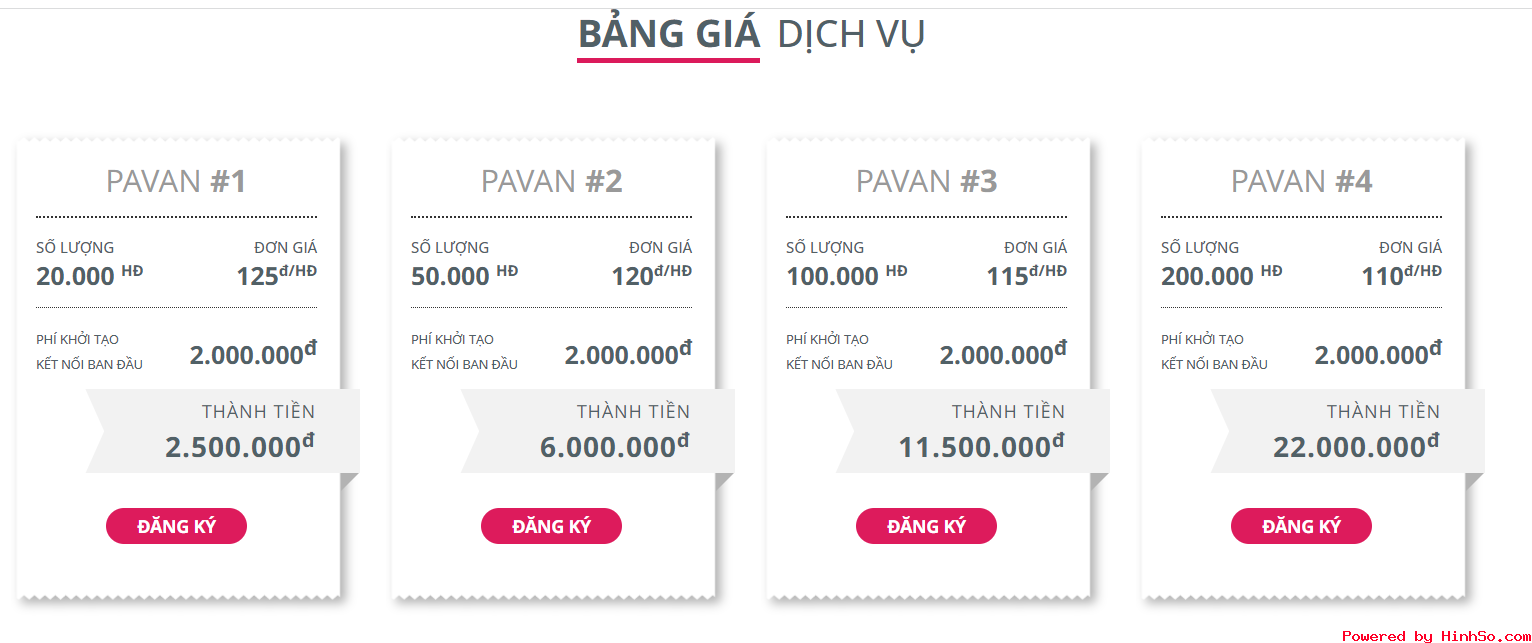This screenshot has height=643, width=1532.
Task: Click the 110đ/HĐ unit price
Action: click(x=1402, y=276)
